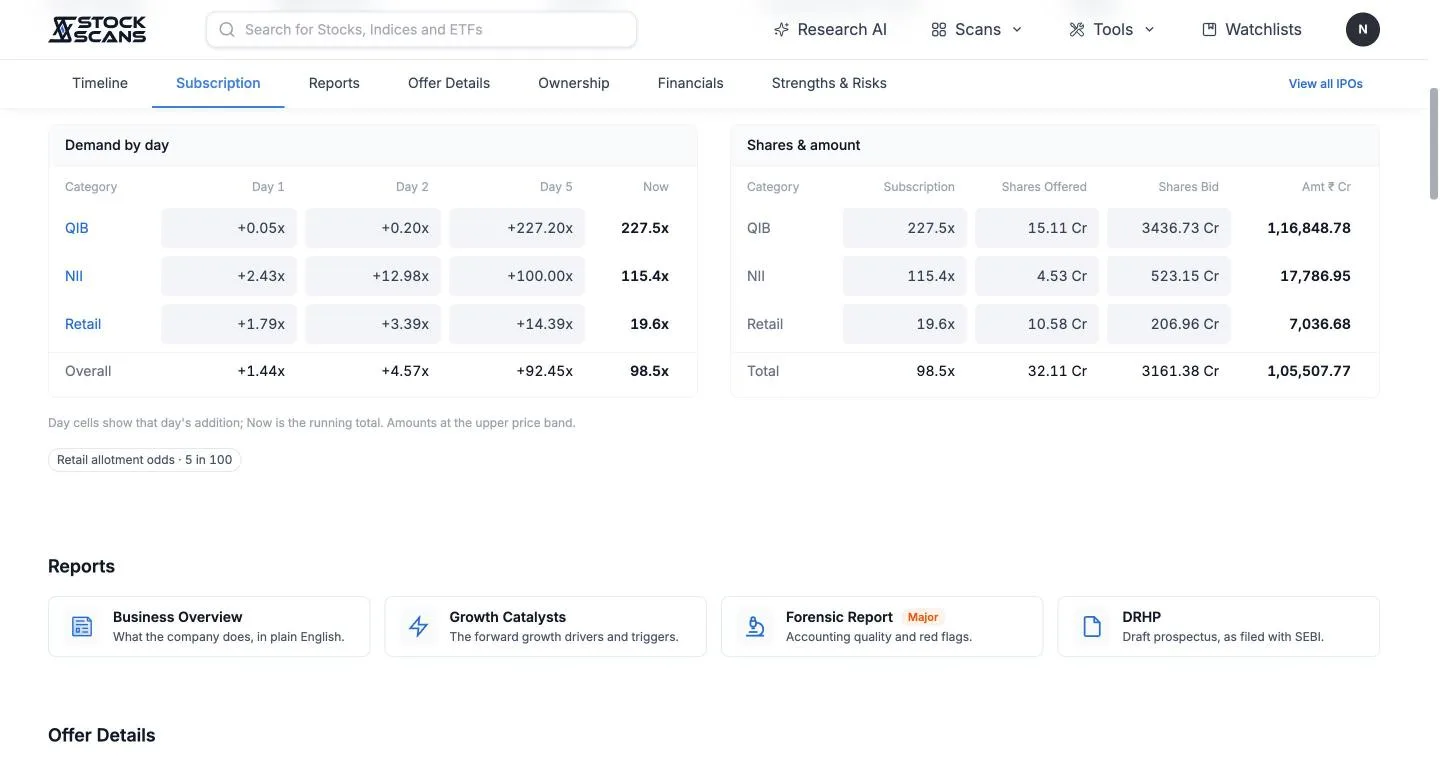Click the search magnifier icon
Screen dimensions: 1440x757
[x=227, y=30]
